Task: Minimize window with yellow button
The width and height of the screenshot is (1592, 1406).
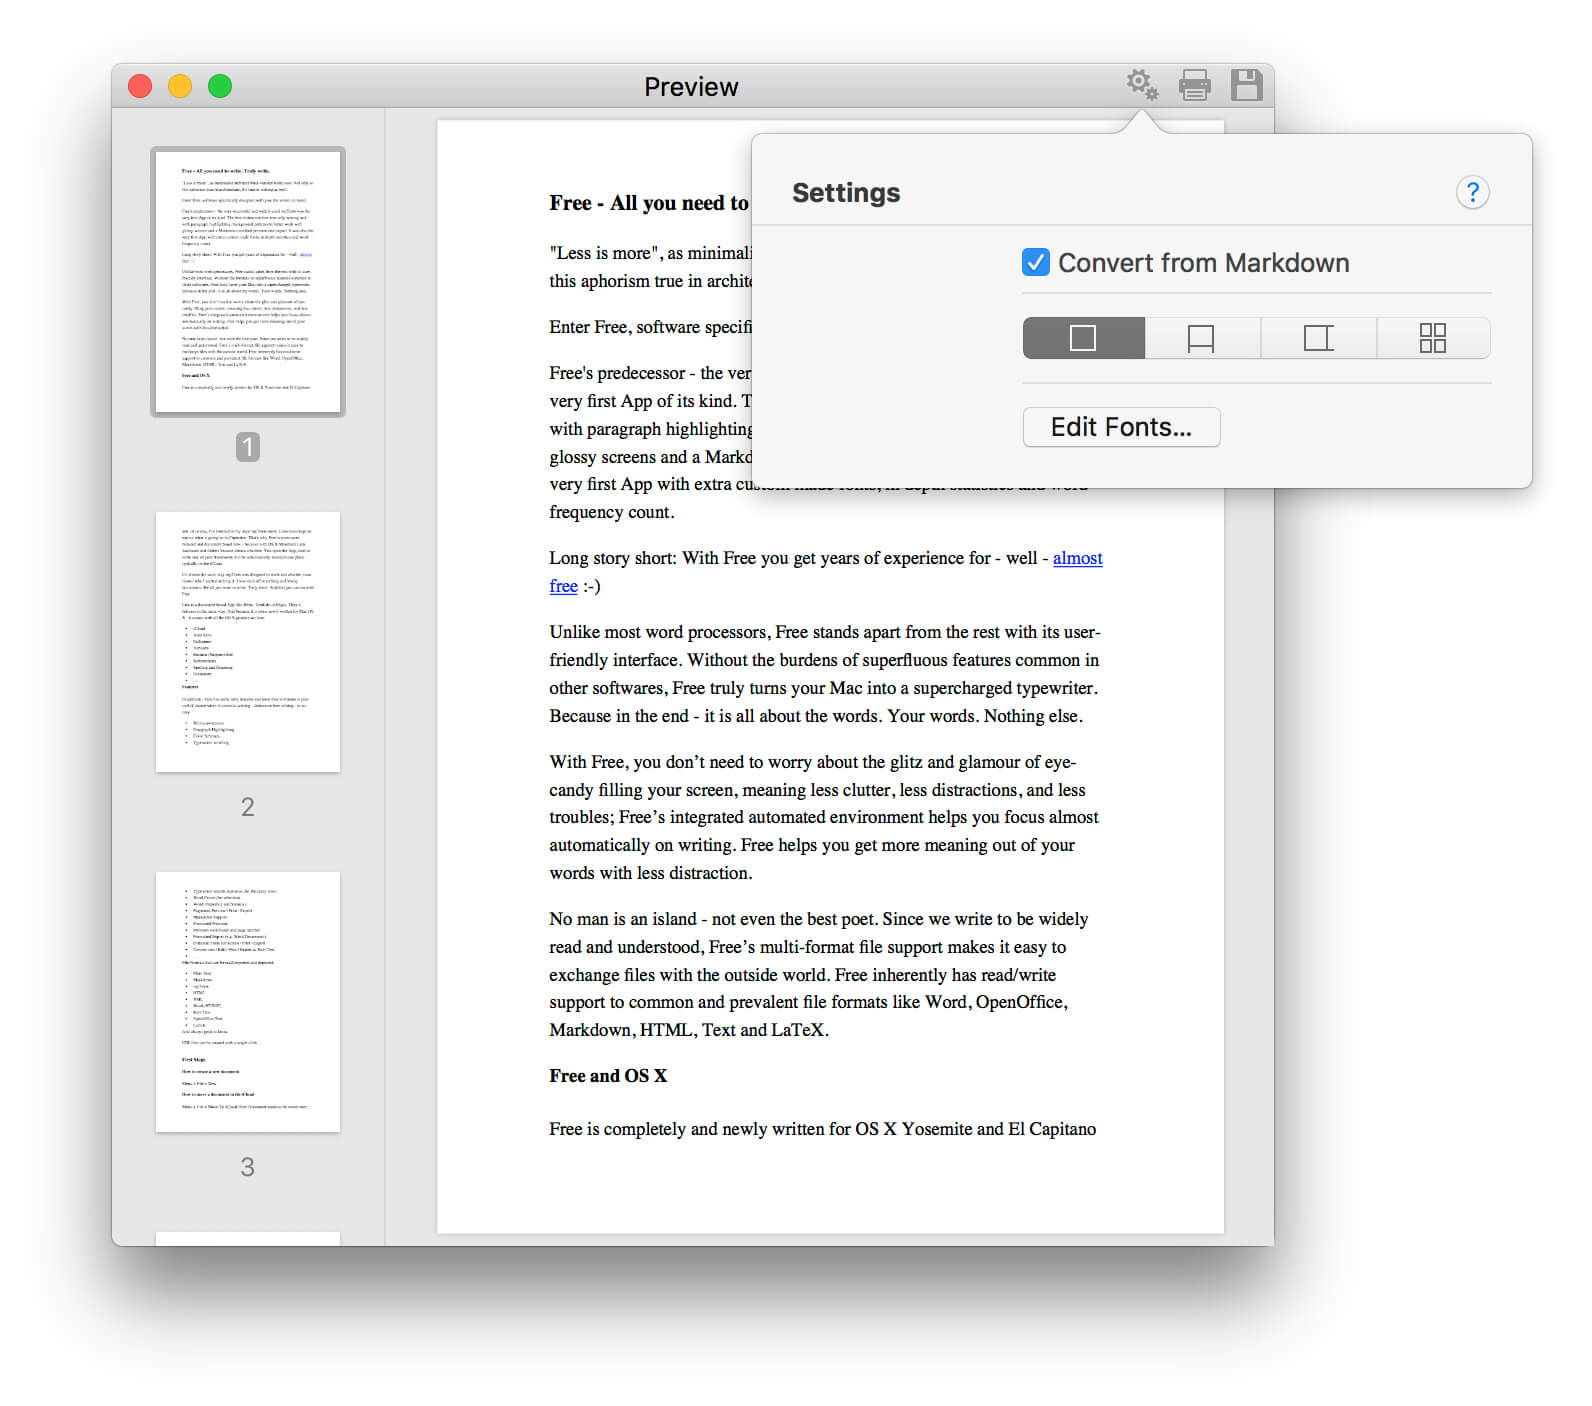Action: pos(180,86)
